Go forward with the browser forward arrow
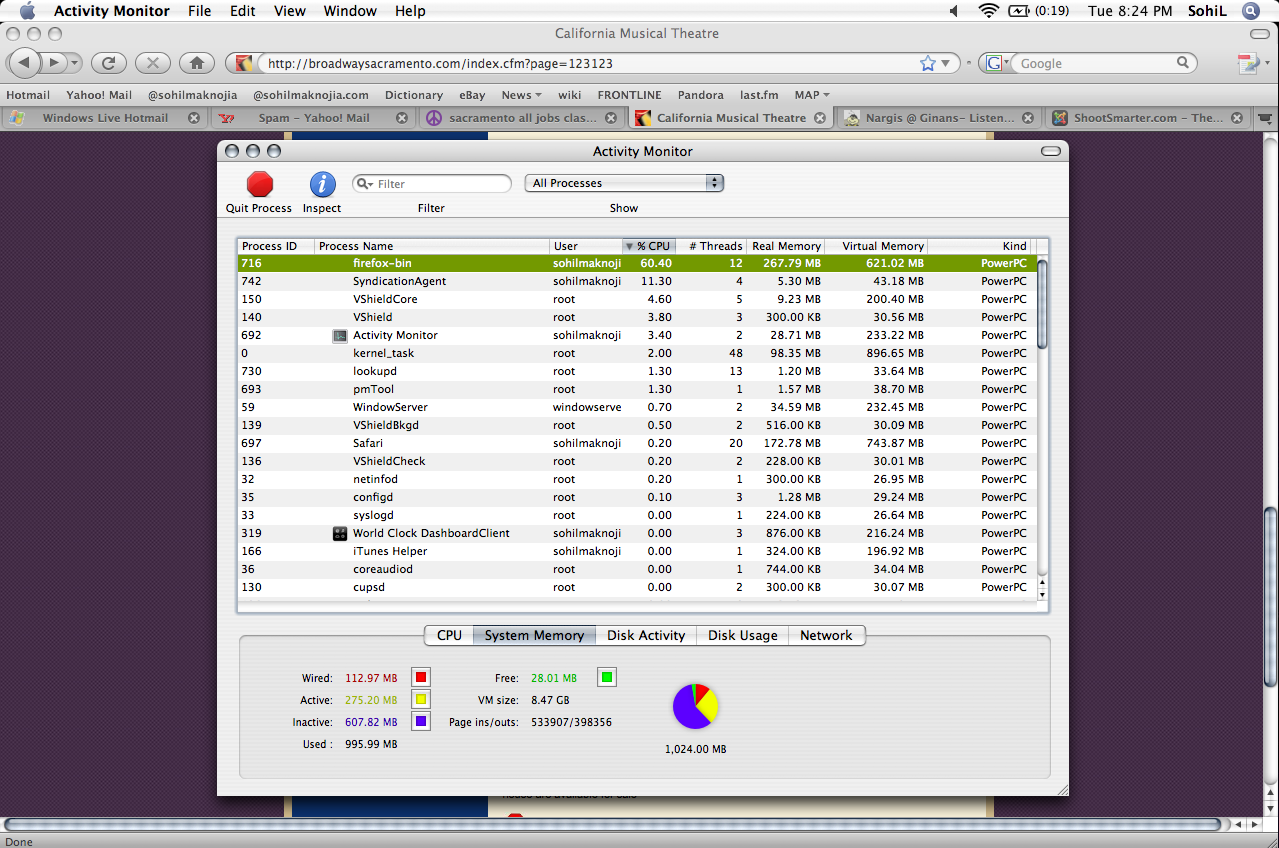The image size is (1279, 848). 53,63
